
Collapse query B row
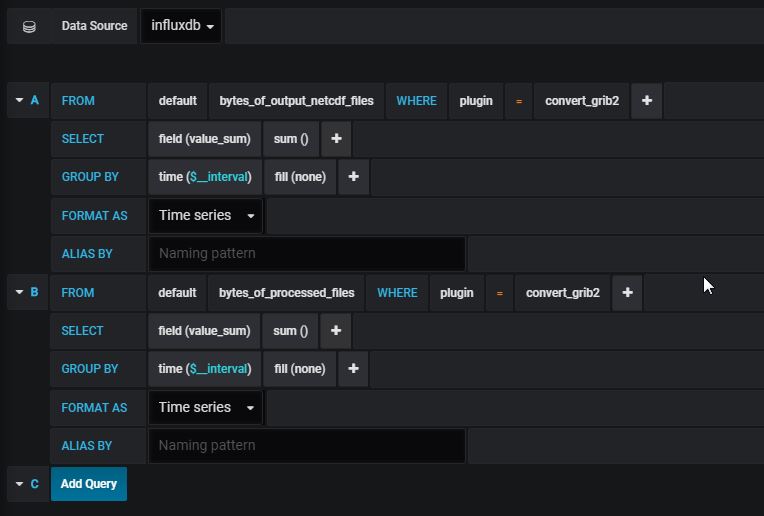coord(20,293)
